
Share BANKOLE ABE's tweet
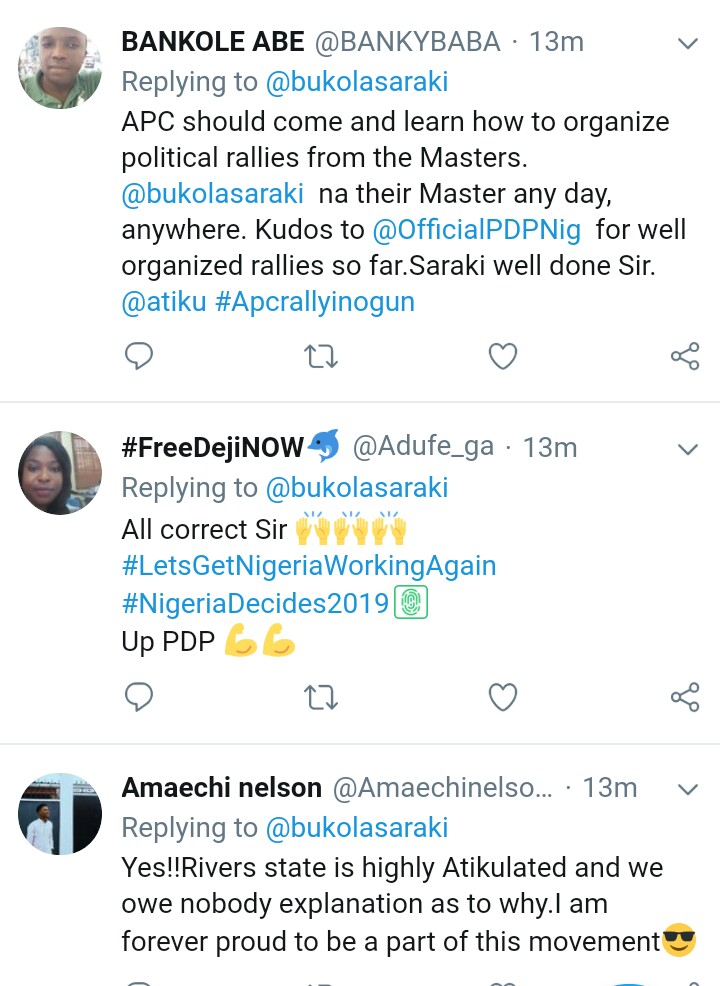pyautogui.click(x=685, y=356)
